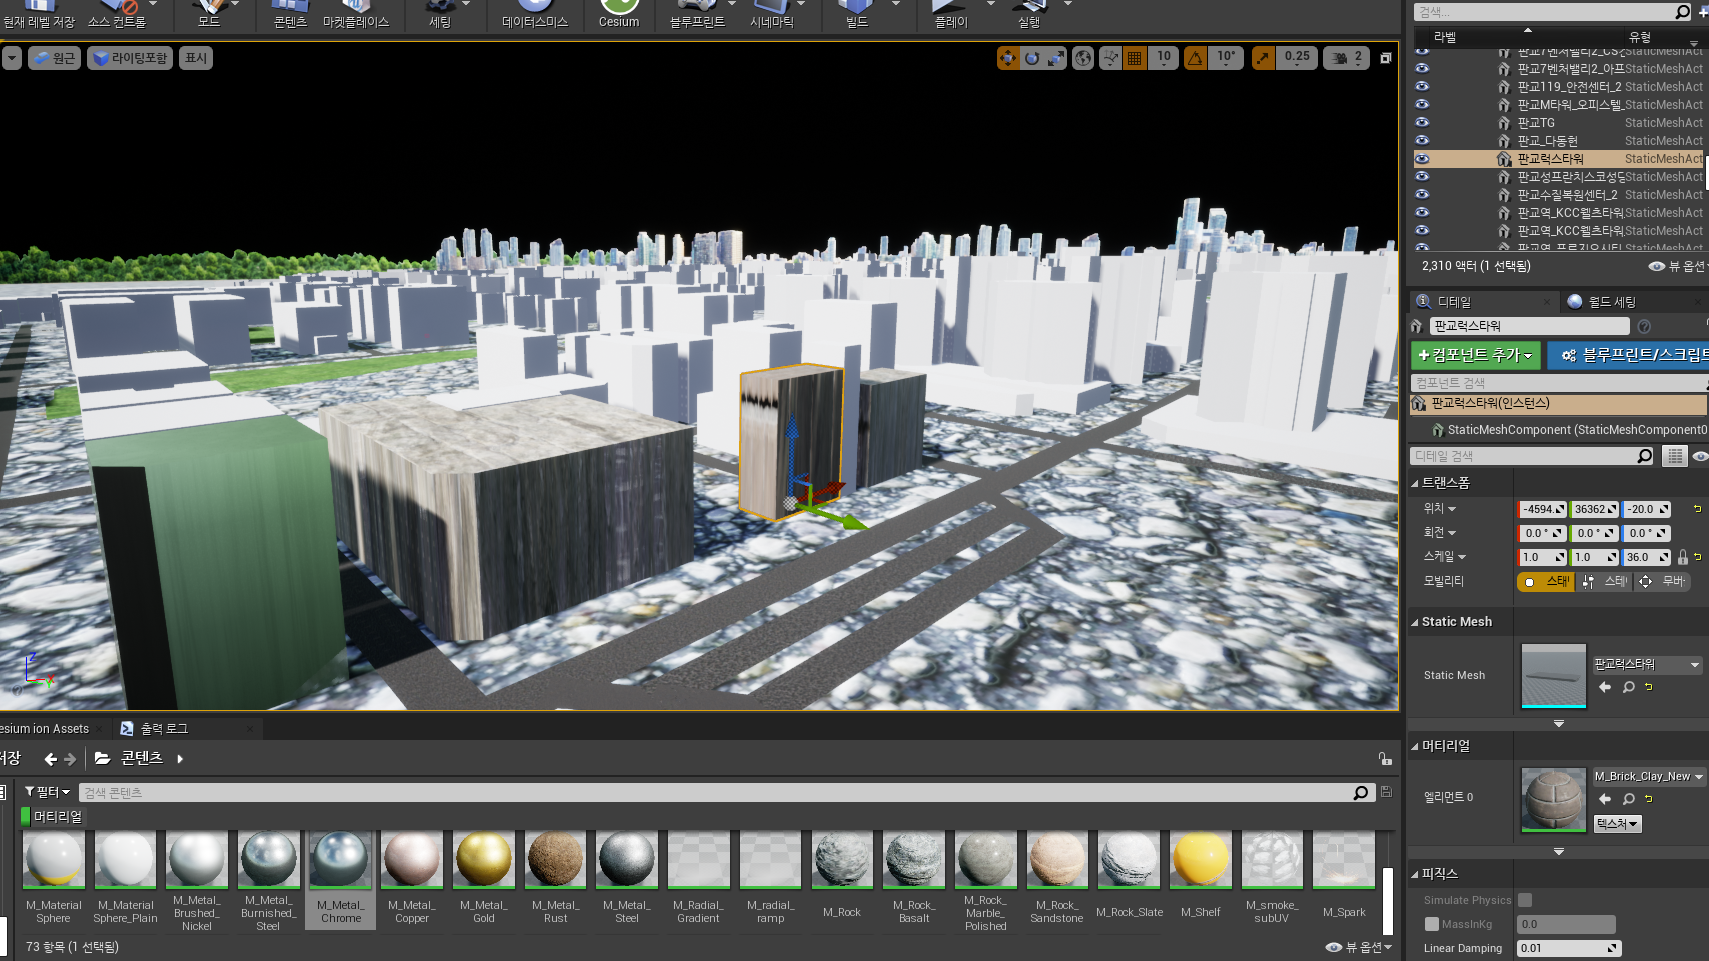
Task: Set mobility to Static (스태틱)
Action: pos(1545,581)
